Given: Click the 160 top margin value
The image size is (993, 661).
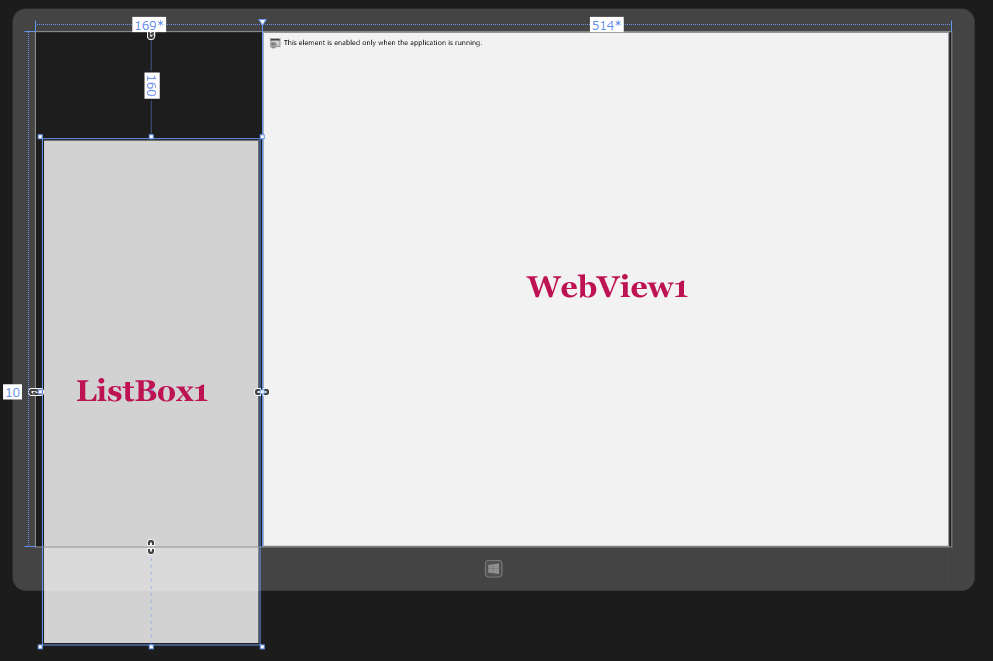Looking at the screenshot, I should (151, 85).
